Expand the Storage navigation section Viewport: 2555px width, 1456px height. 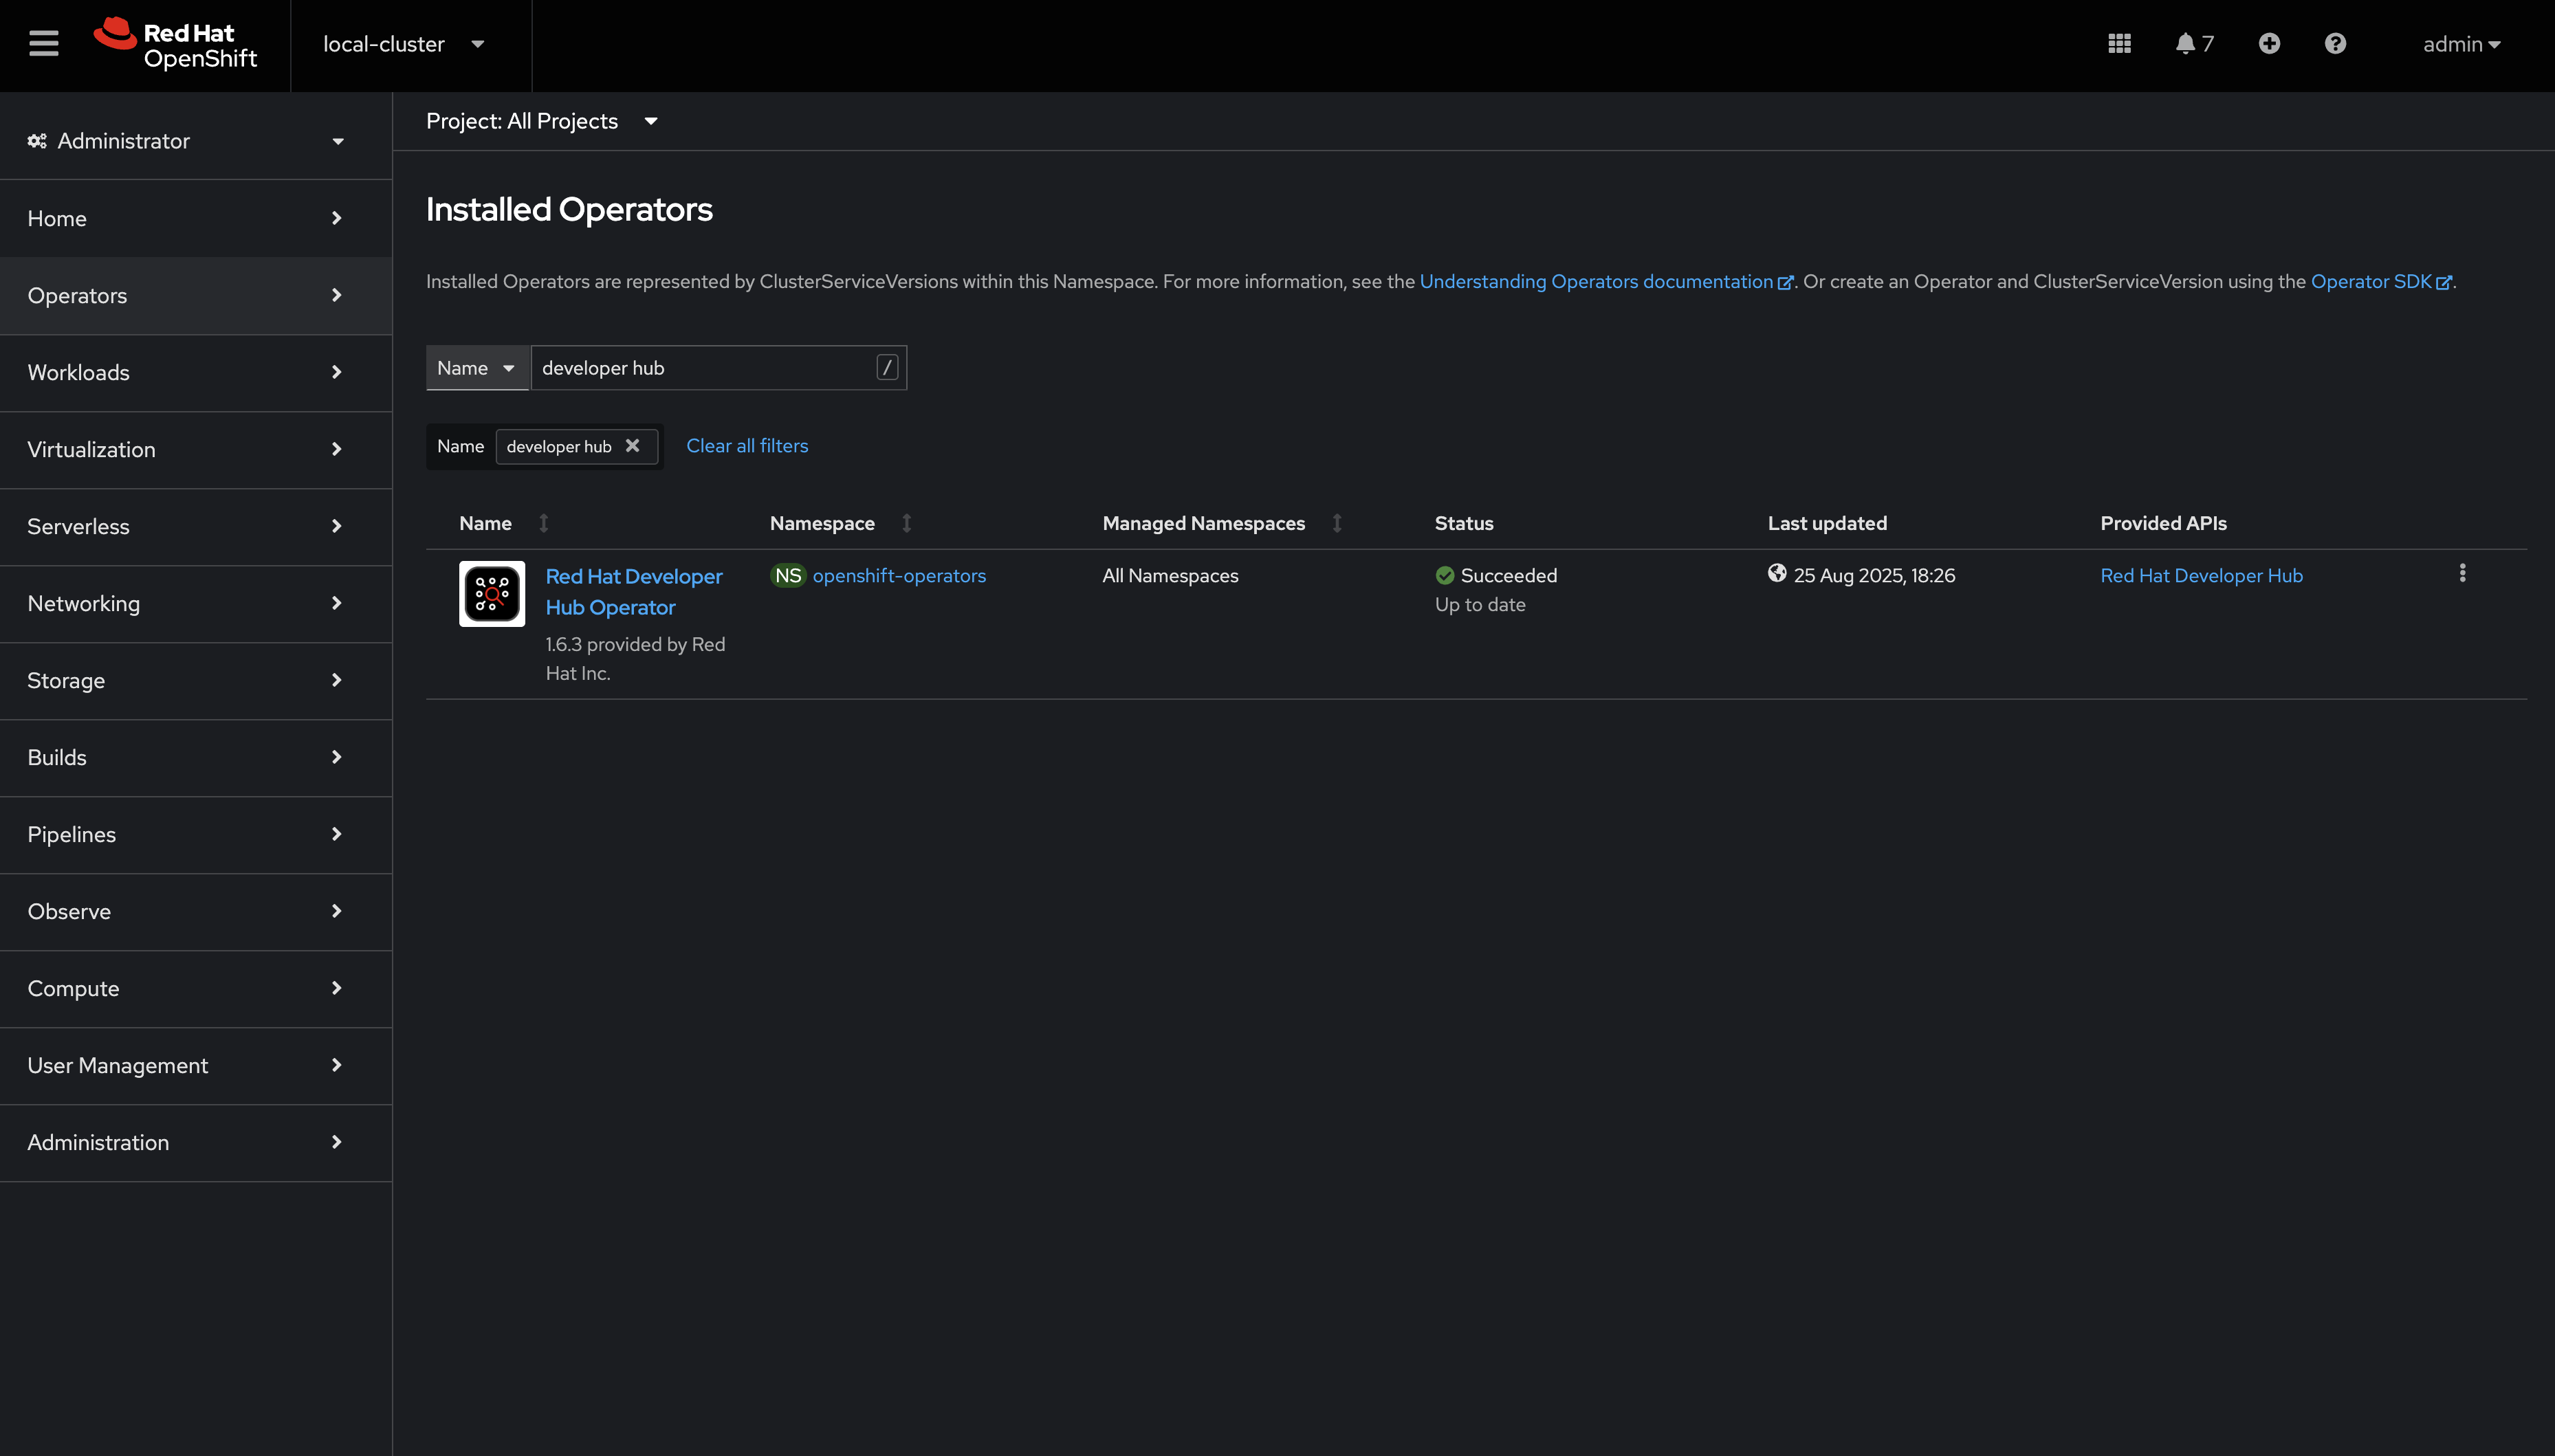tap(196, 680)
